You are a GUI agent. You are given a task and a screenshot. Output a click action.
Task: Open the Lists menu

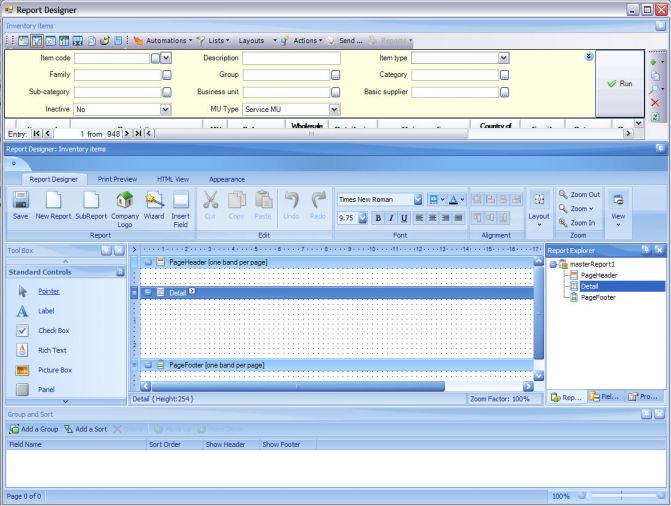pyautogui.click(x=213, y=41)
